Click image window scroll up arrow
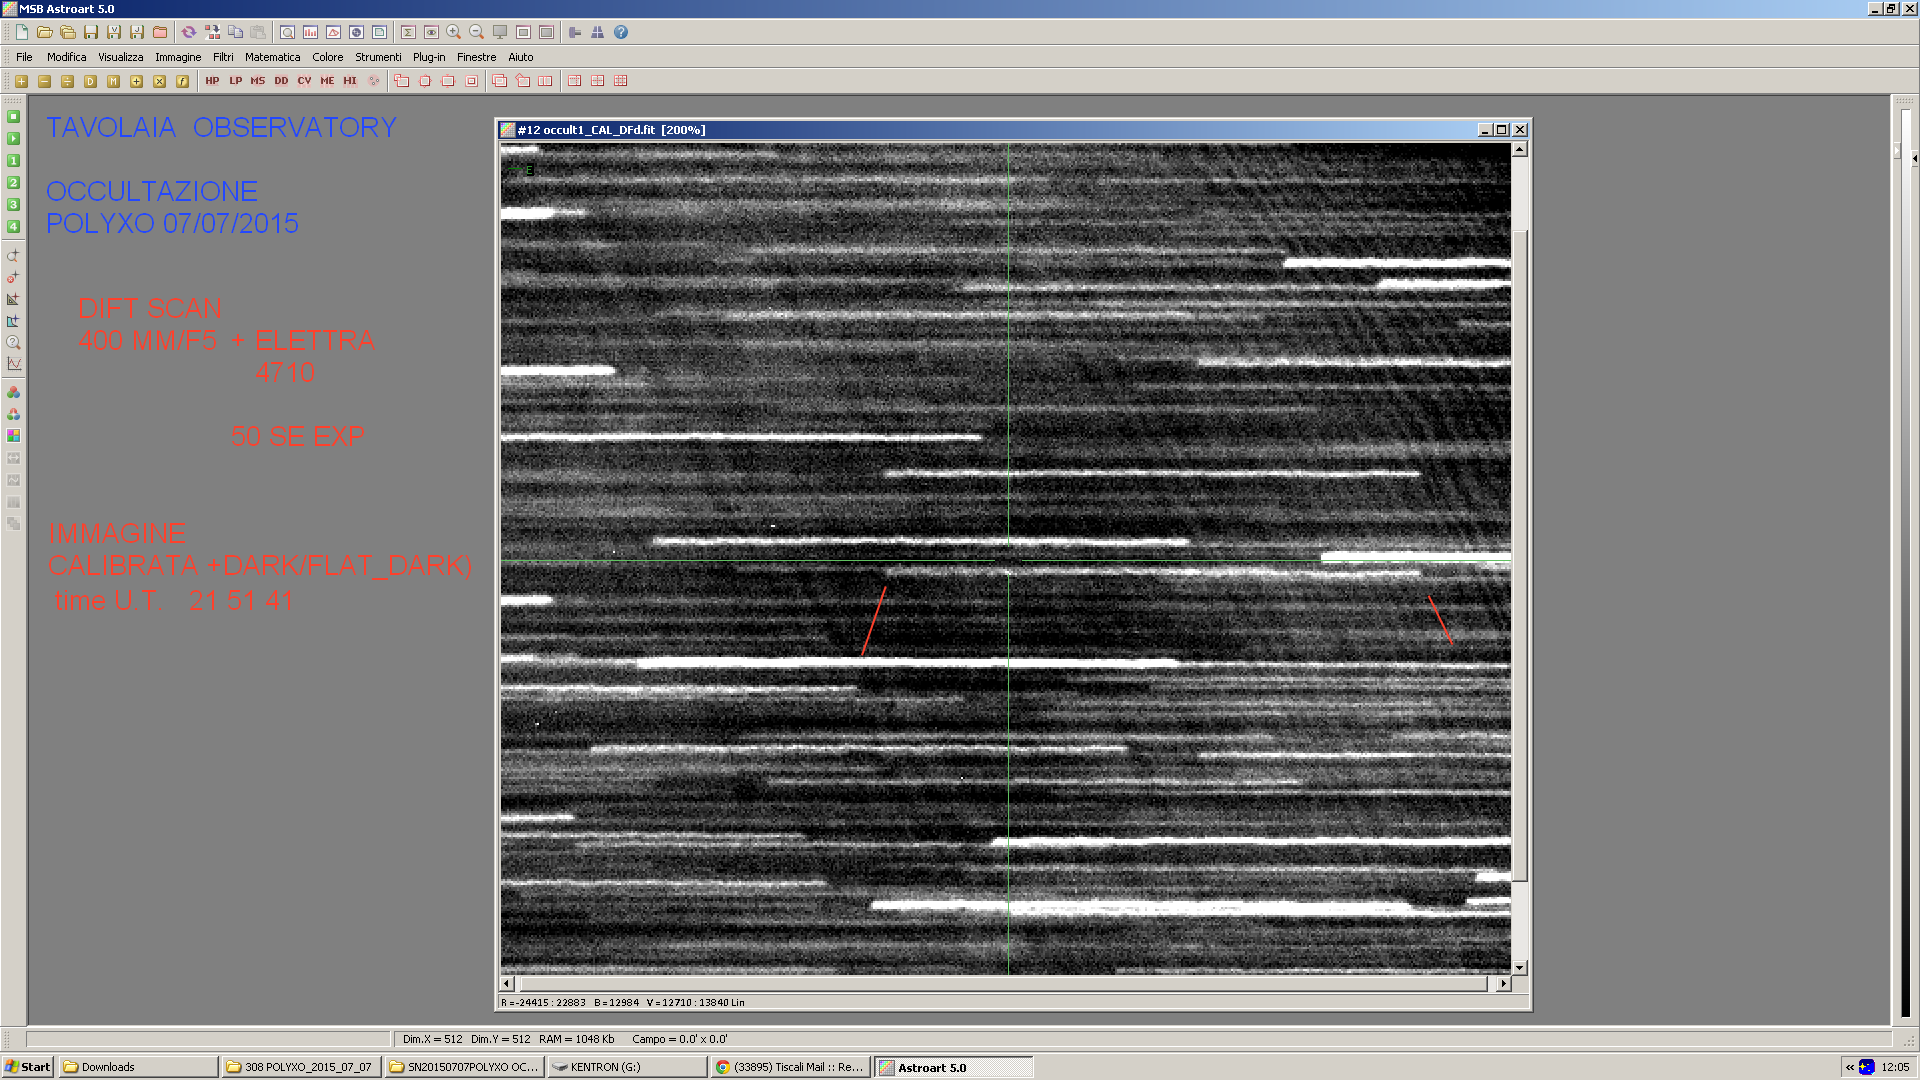 (x=1519, y=149)
